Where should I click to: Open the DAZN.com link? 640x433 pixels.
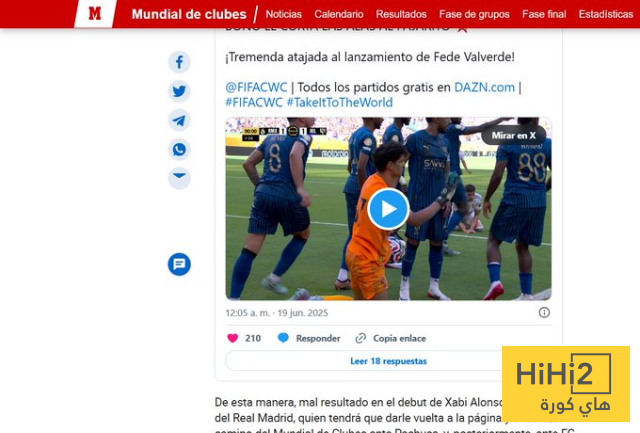(484, 87)
